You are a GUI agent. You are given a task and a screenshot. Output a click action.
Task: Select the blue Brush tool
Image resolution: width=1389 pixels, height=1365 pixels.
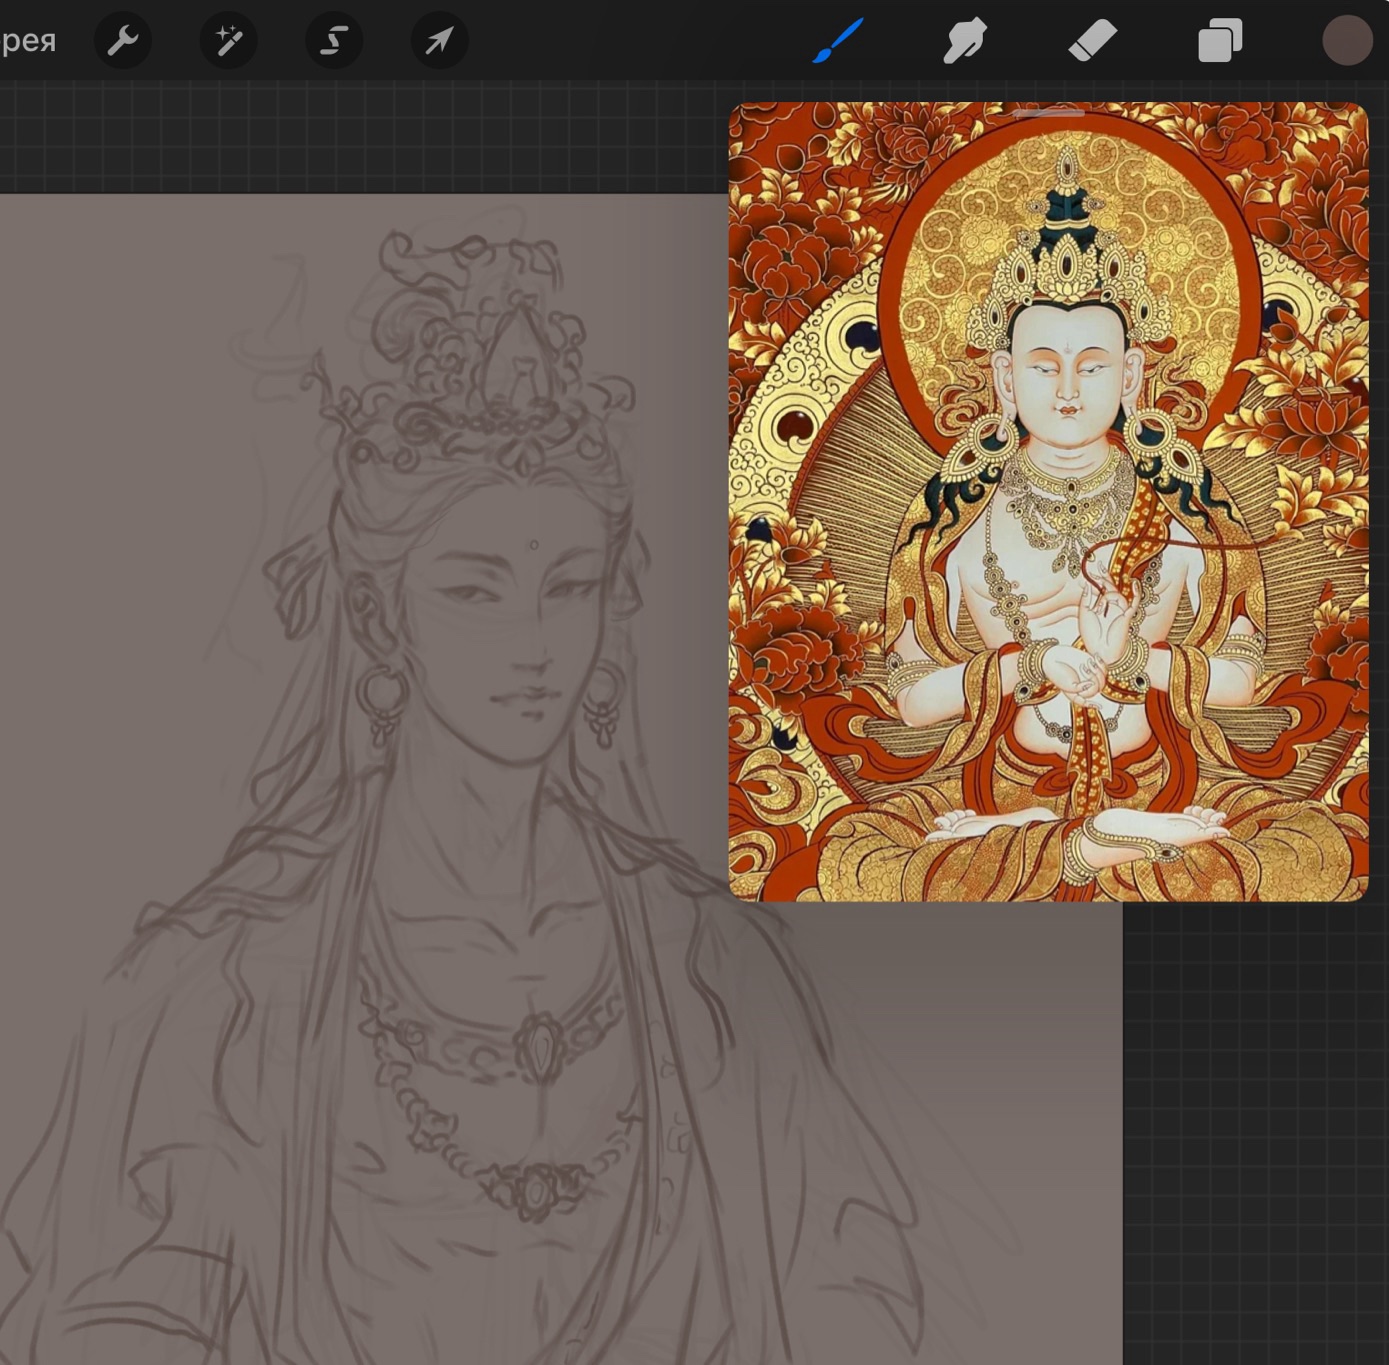coord(838,41)
